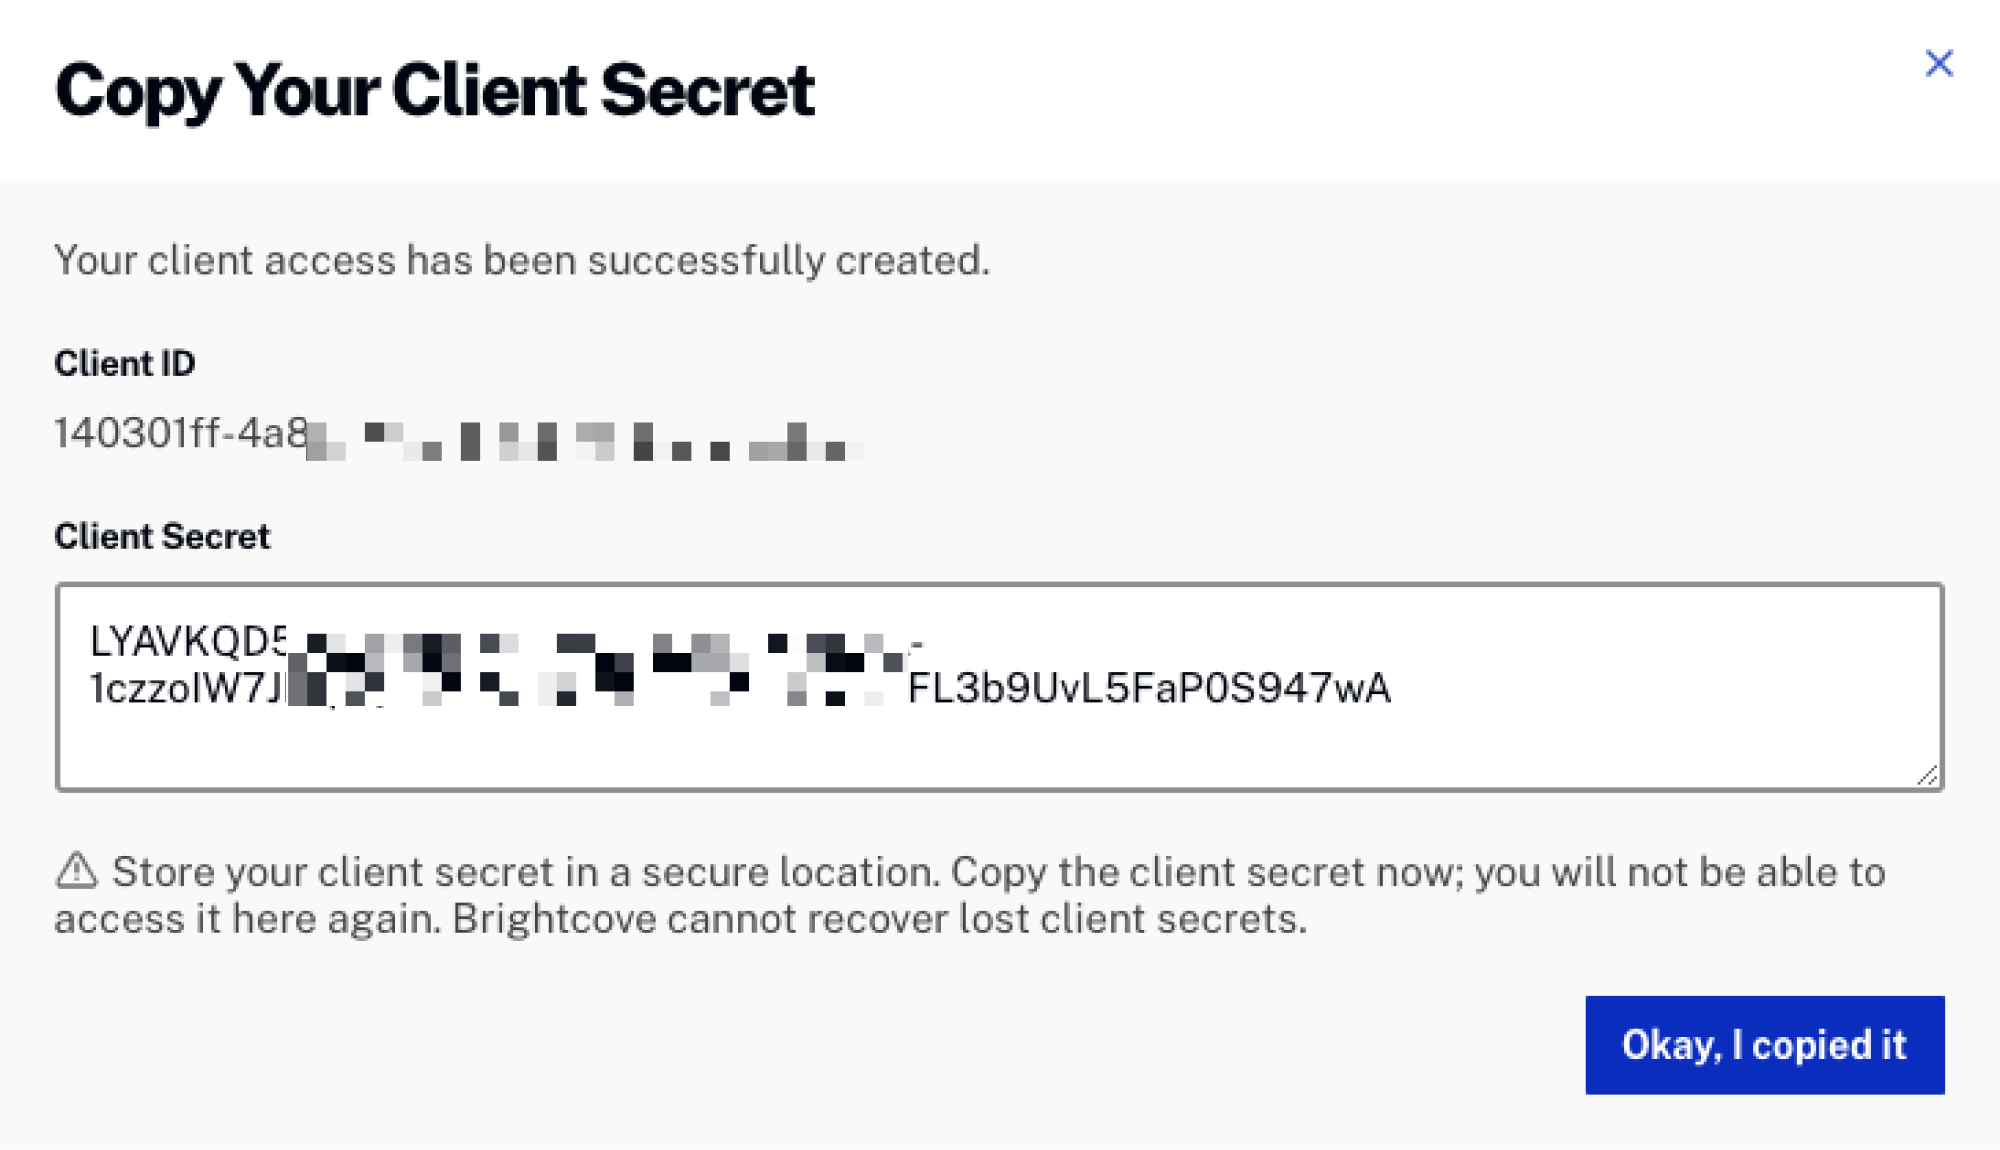2000x1150 pixels.
Task: Click the secret ending in FL3b9UvL5FaP0S947wA
Action: (1150, 688)
